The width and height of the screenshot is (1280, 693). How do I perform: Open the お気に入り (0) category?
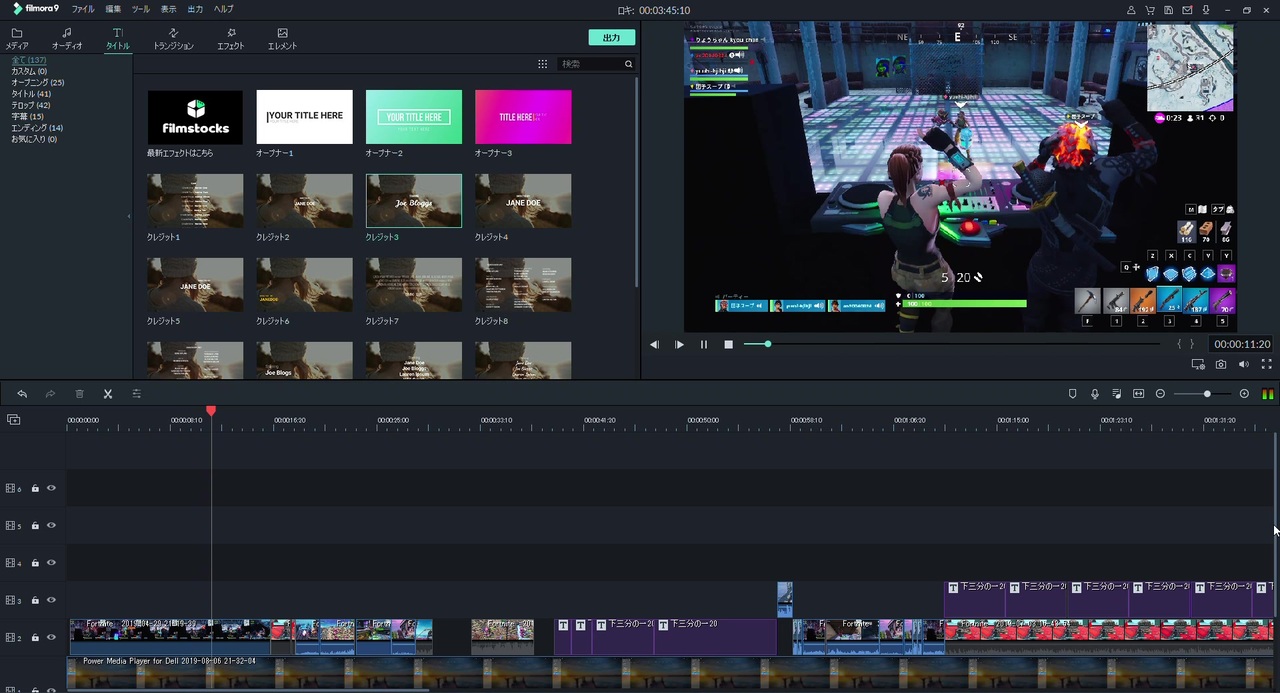tap(34, 139)
